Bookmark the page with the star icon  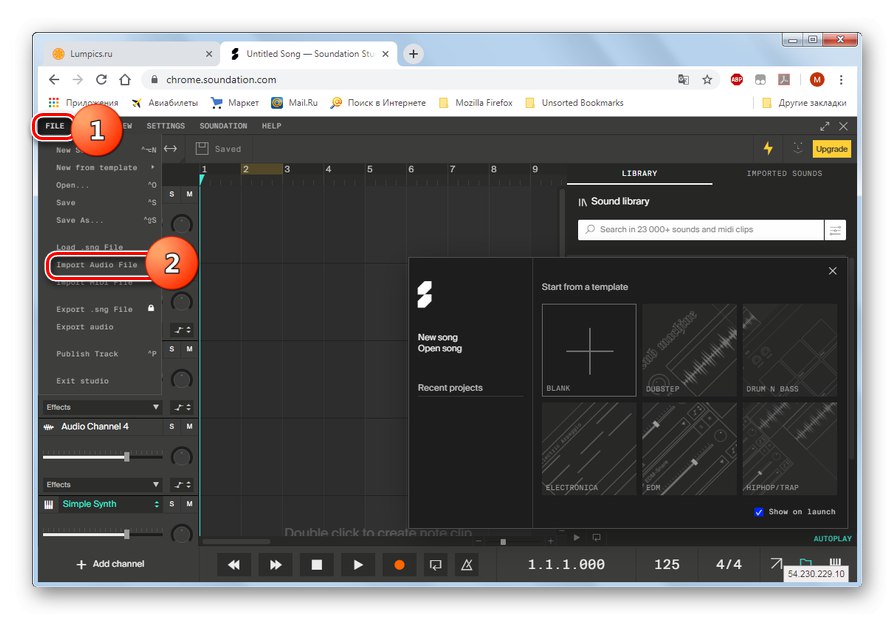[707, 79]
